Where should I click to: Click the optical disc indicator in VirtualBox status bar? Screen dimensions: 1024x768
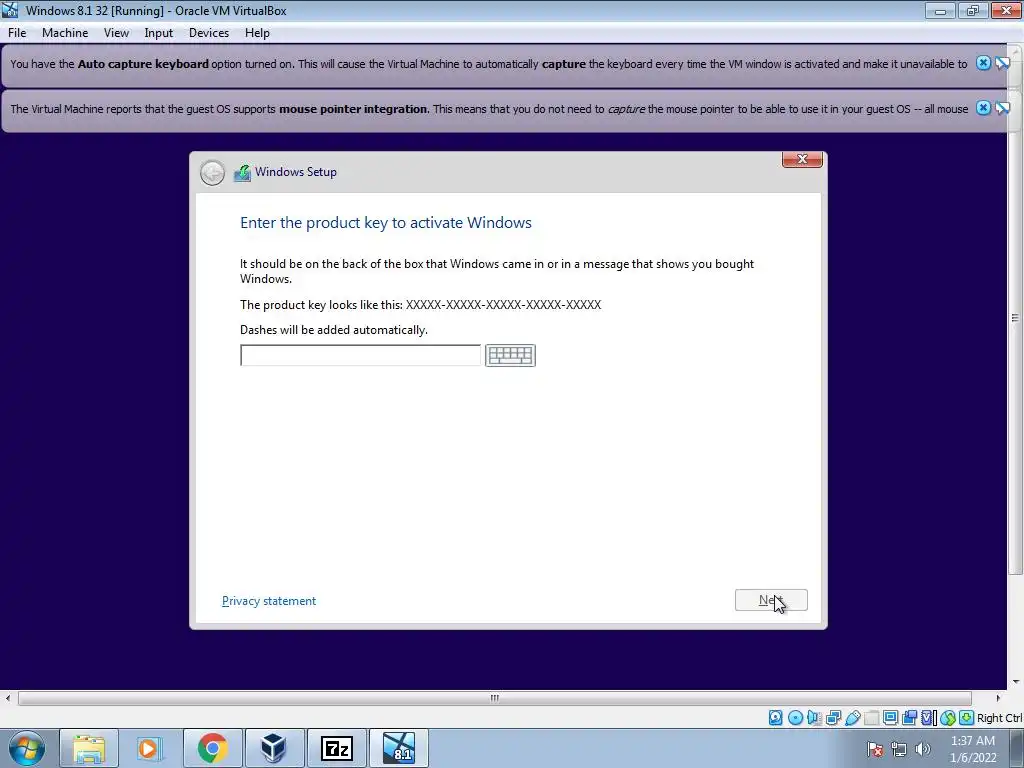[795, 718]
